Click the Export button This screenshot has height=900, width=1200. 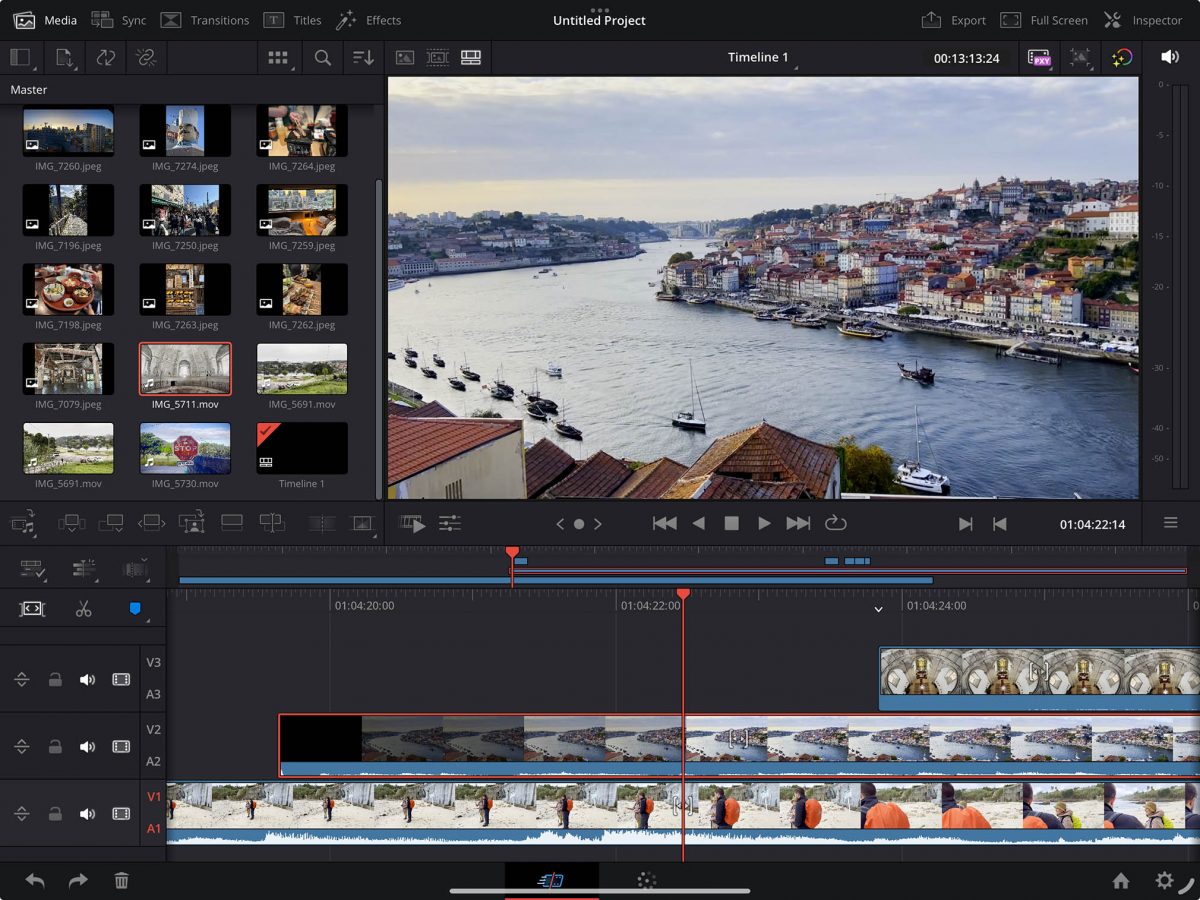(x=953, y=20)
